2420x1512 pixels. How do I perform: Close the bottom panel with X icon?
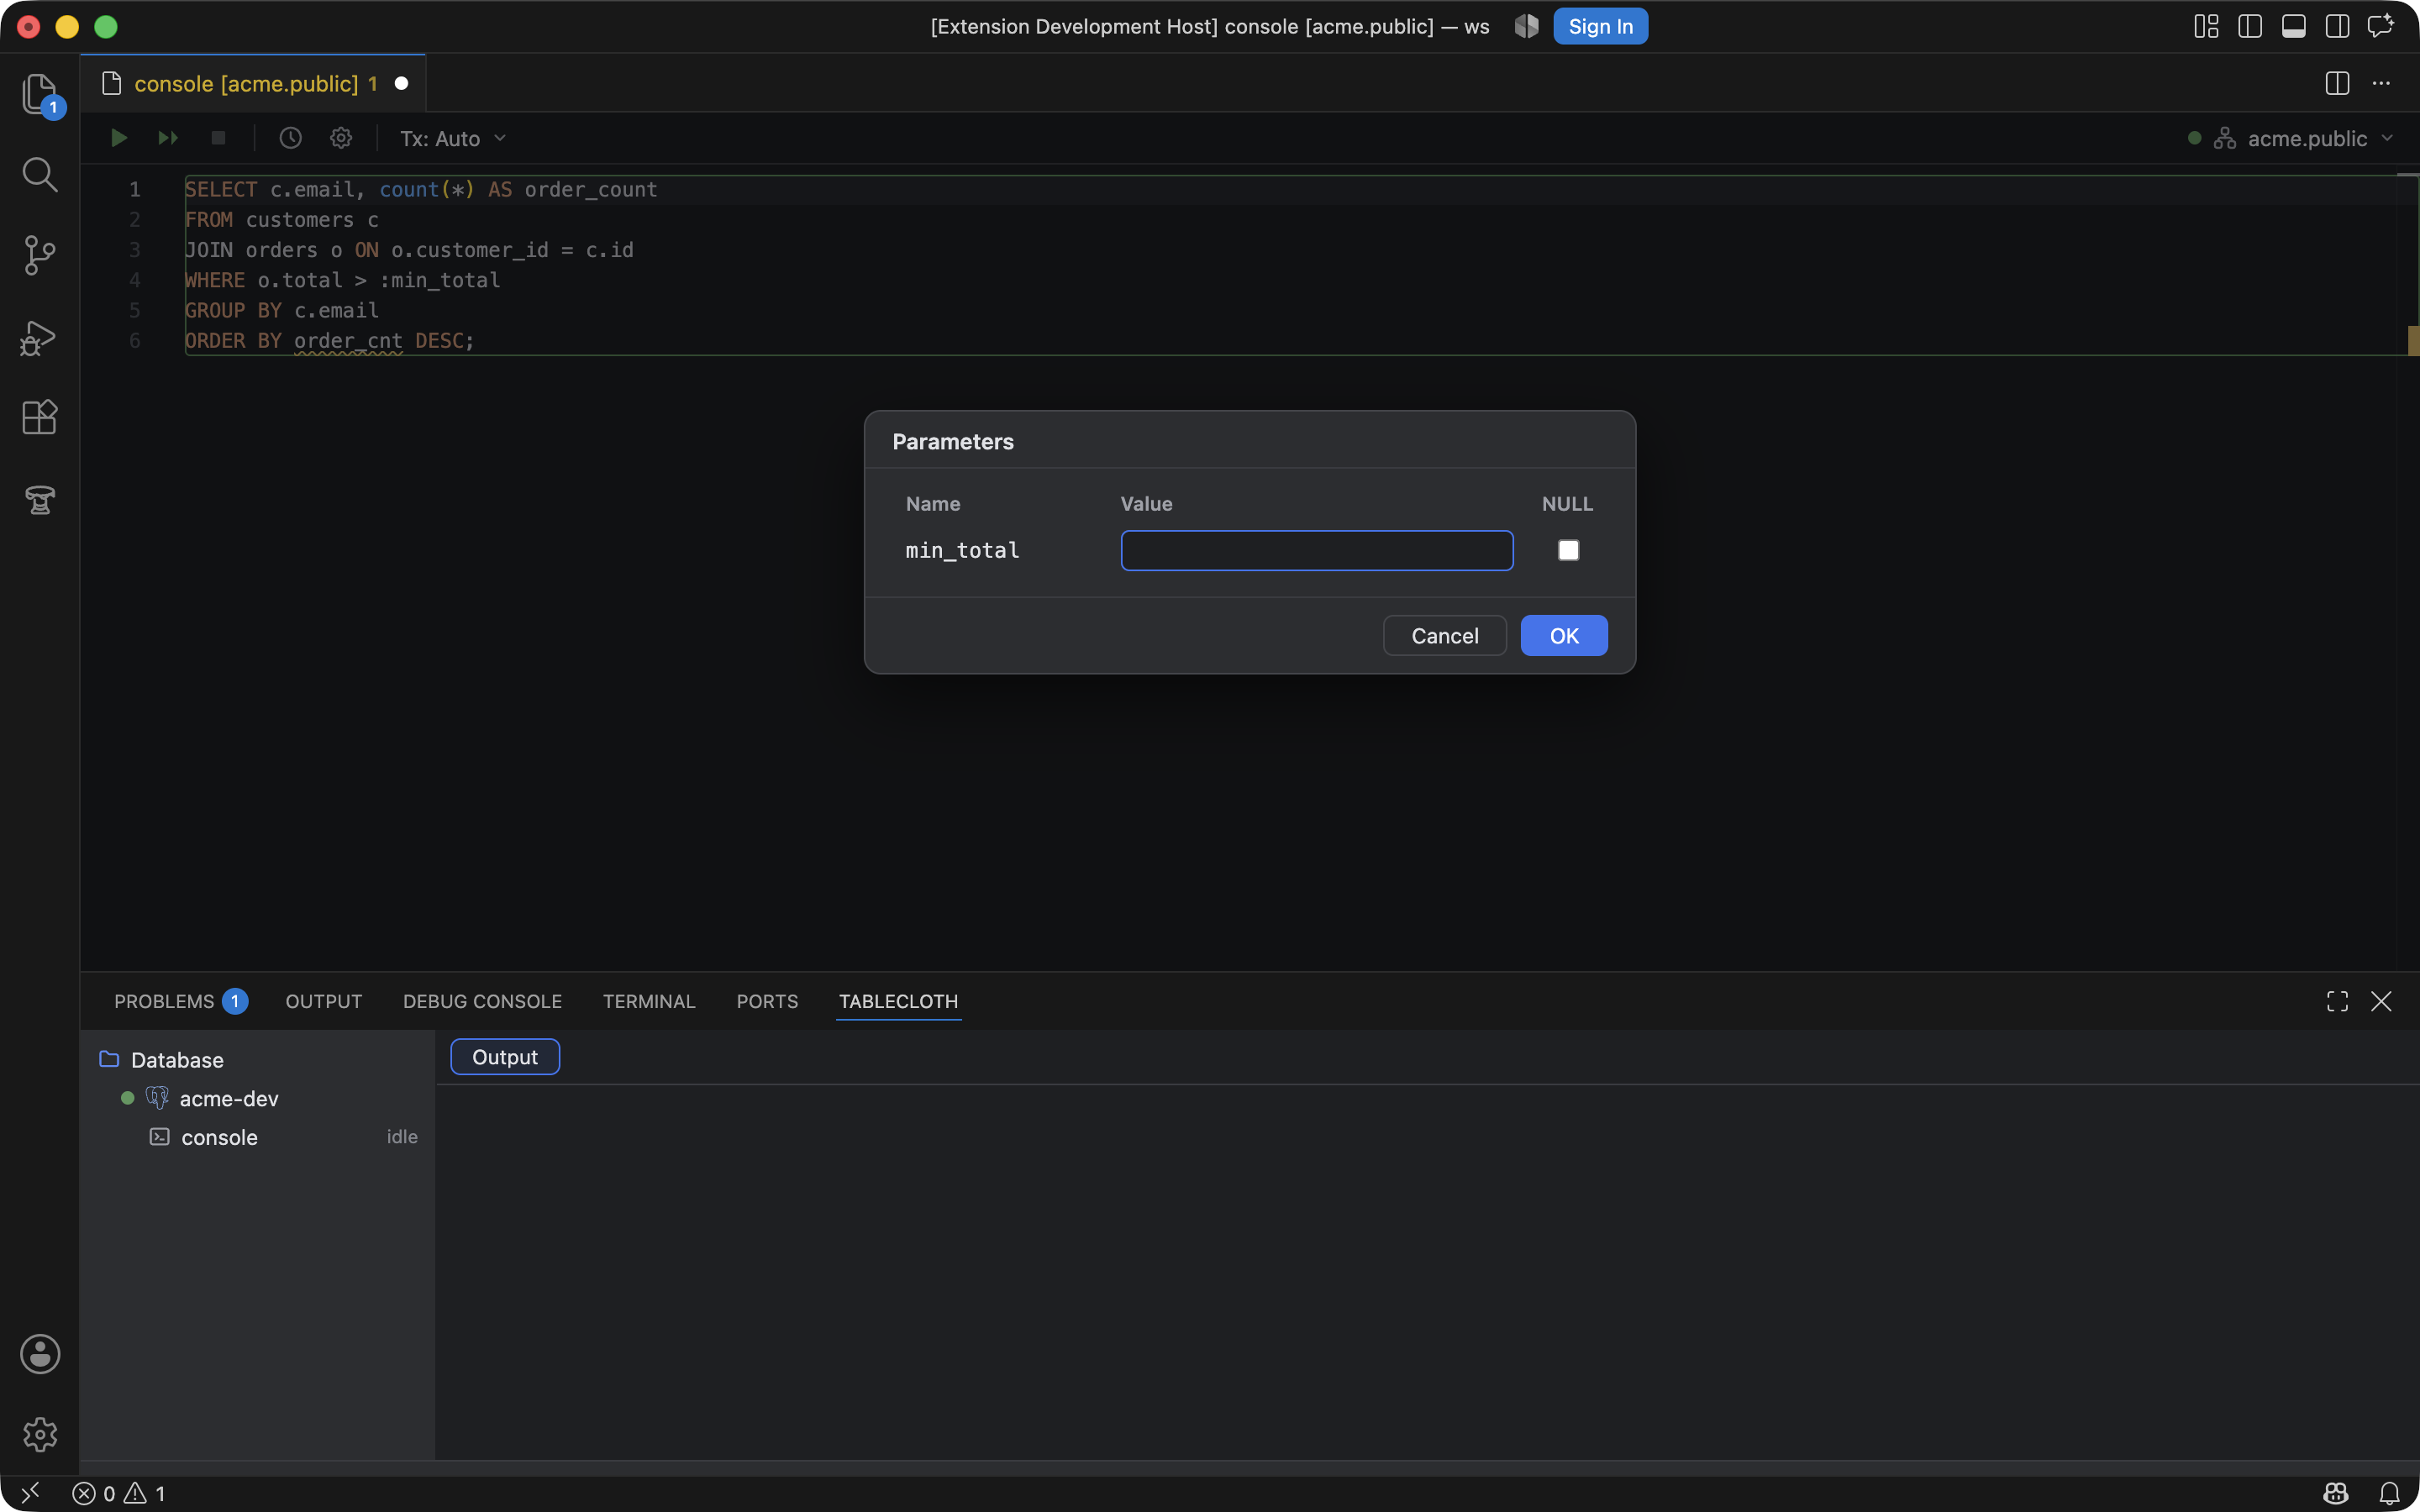pos(2381,1002)
